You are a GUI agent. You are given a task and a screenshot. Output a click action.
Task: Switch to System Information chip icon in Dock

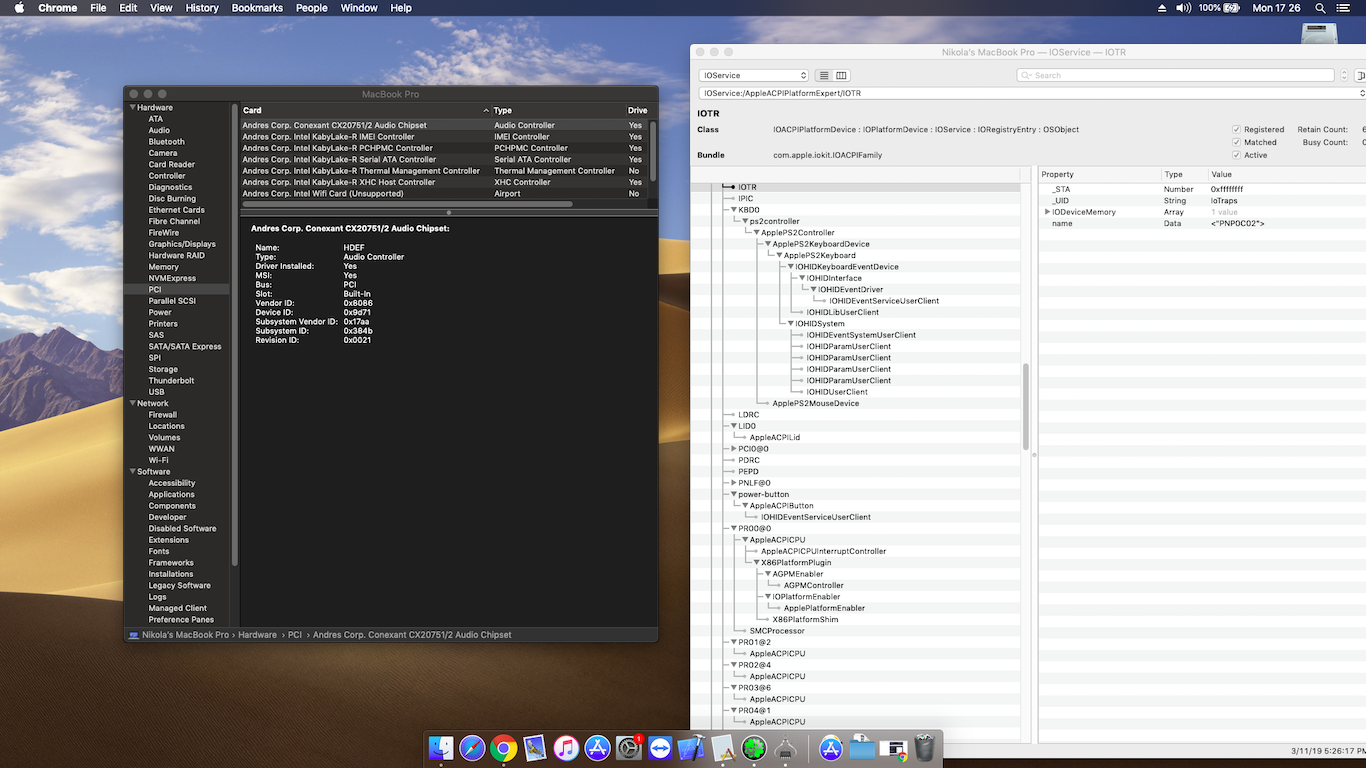(786, 747)
